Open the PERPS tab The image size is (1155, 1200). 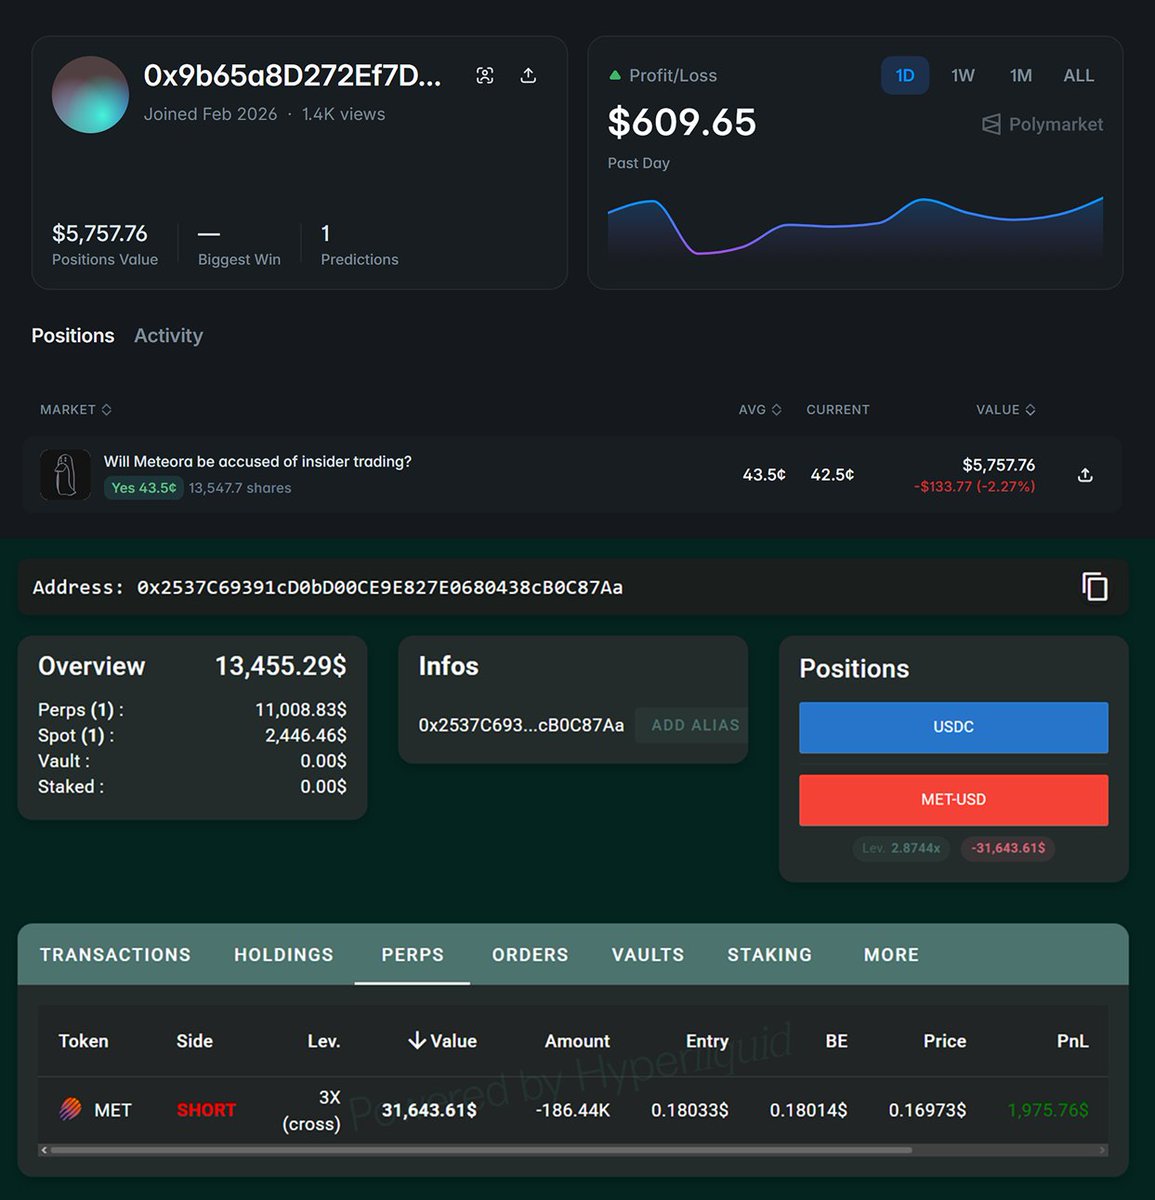point(412,955)
